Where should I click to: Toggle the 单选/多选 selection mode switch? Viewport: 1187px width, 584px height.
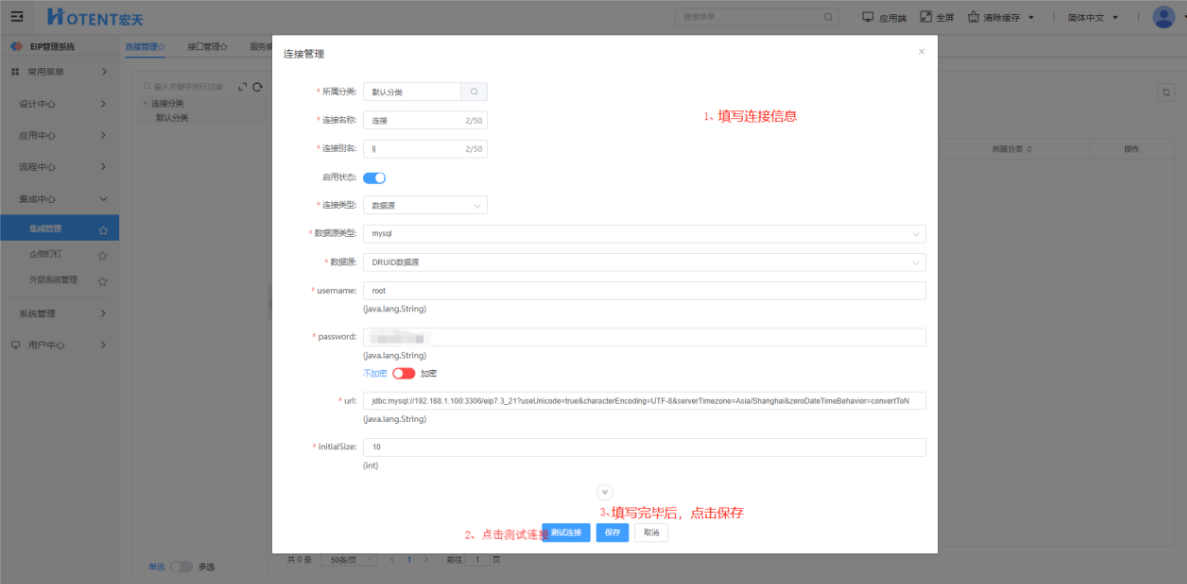pos(181,567)
